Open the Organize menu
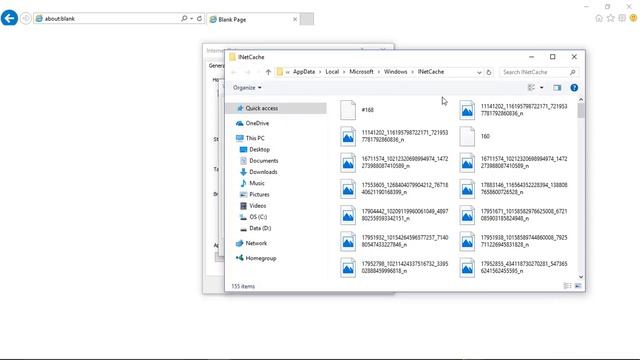Screen dimensions: 640x360 pyautogui.click(x=247, y=88)
